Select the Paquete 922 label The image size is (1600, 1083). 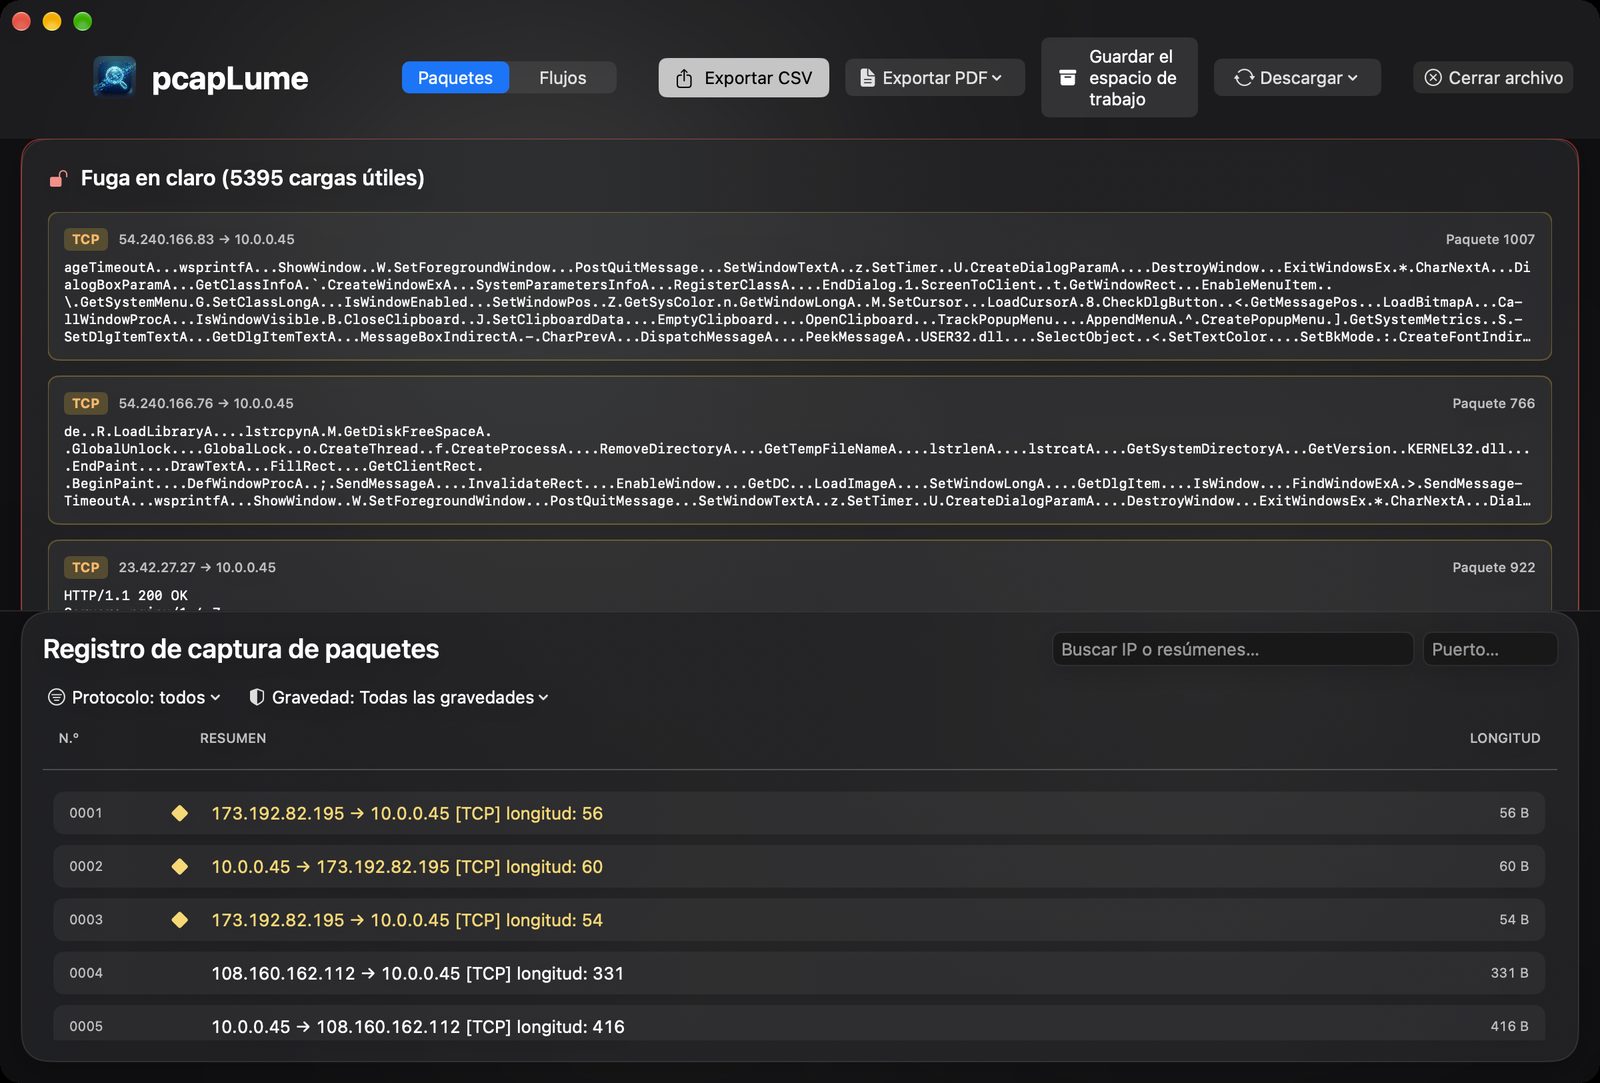(x=1493, y=567)
